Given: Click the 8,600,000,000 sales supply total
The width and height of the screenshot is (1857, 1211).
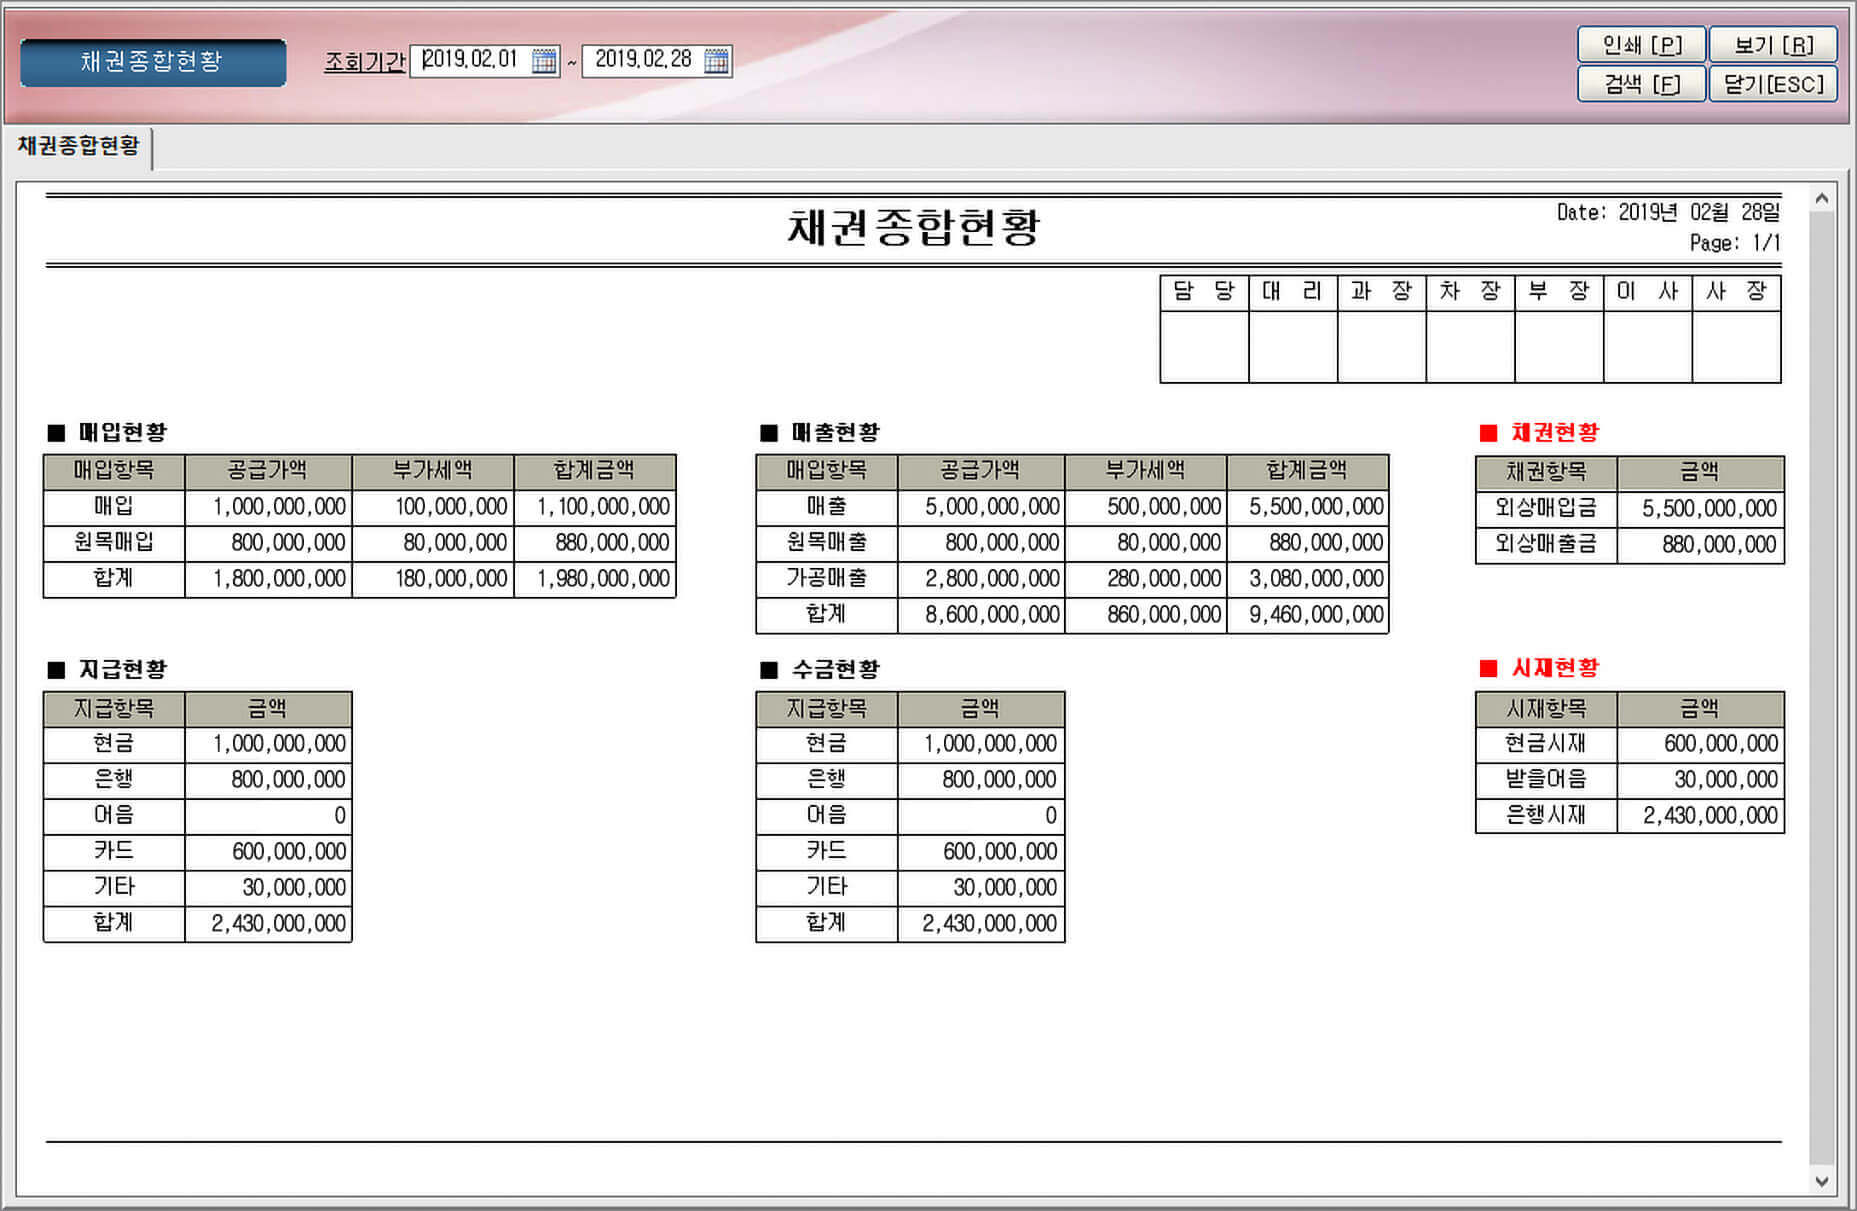Looking at the screenshot, I should pos(992,615).
